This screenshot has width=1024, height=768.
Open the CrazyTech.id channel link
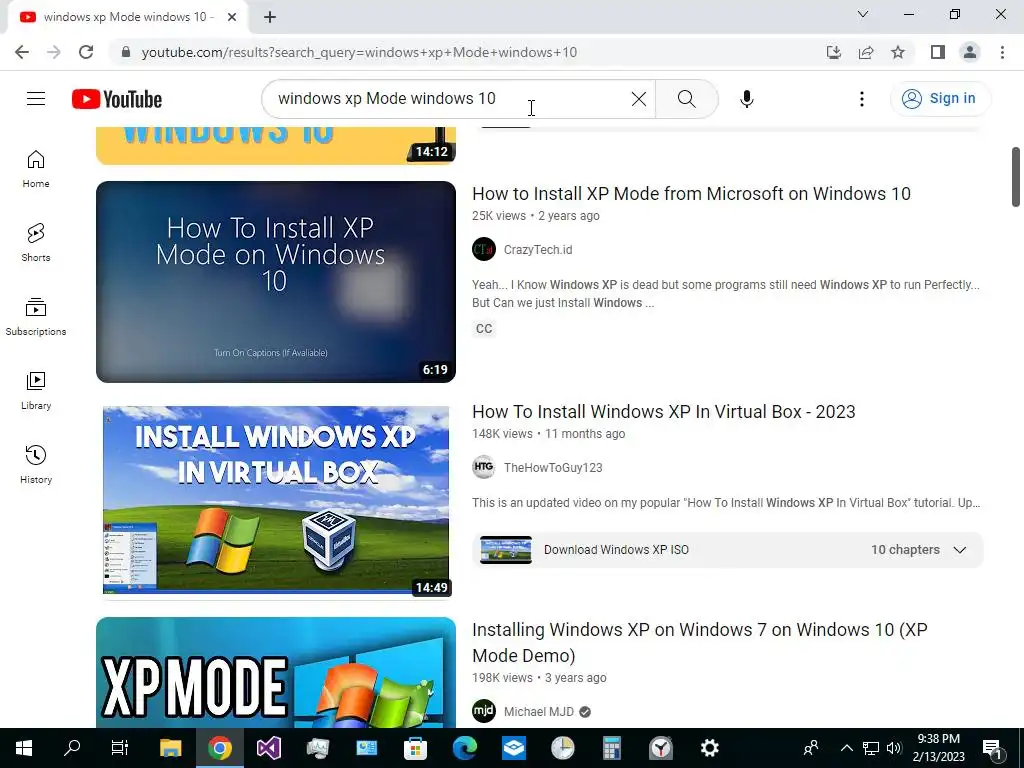537,249
